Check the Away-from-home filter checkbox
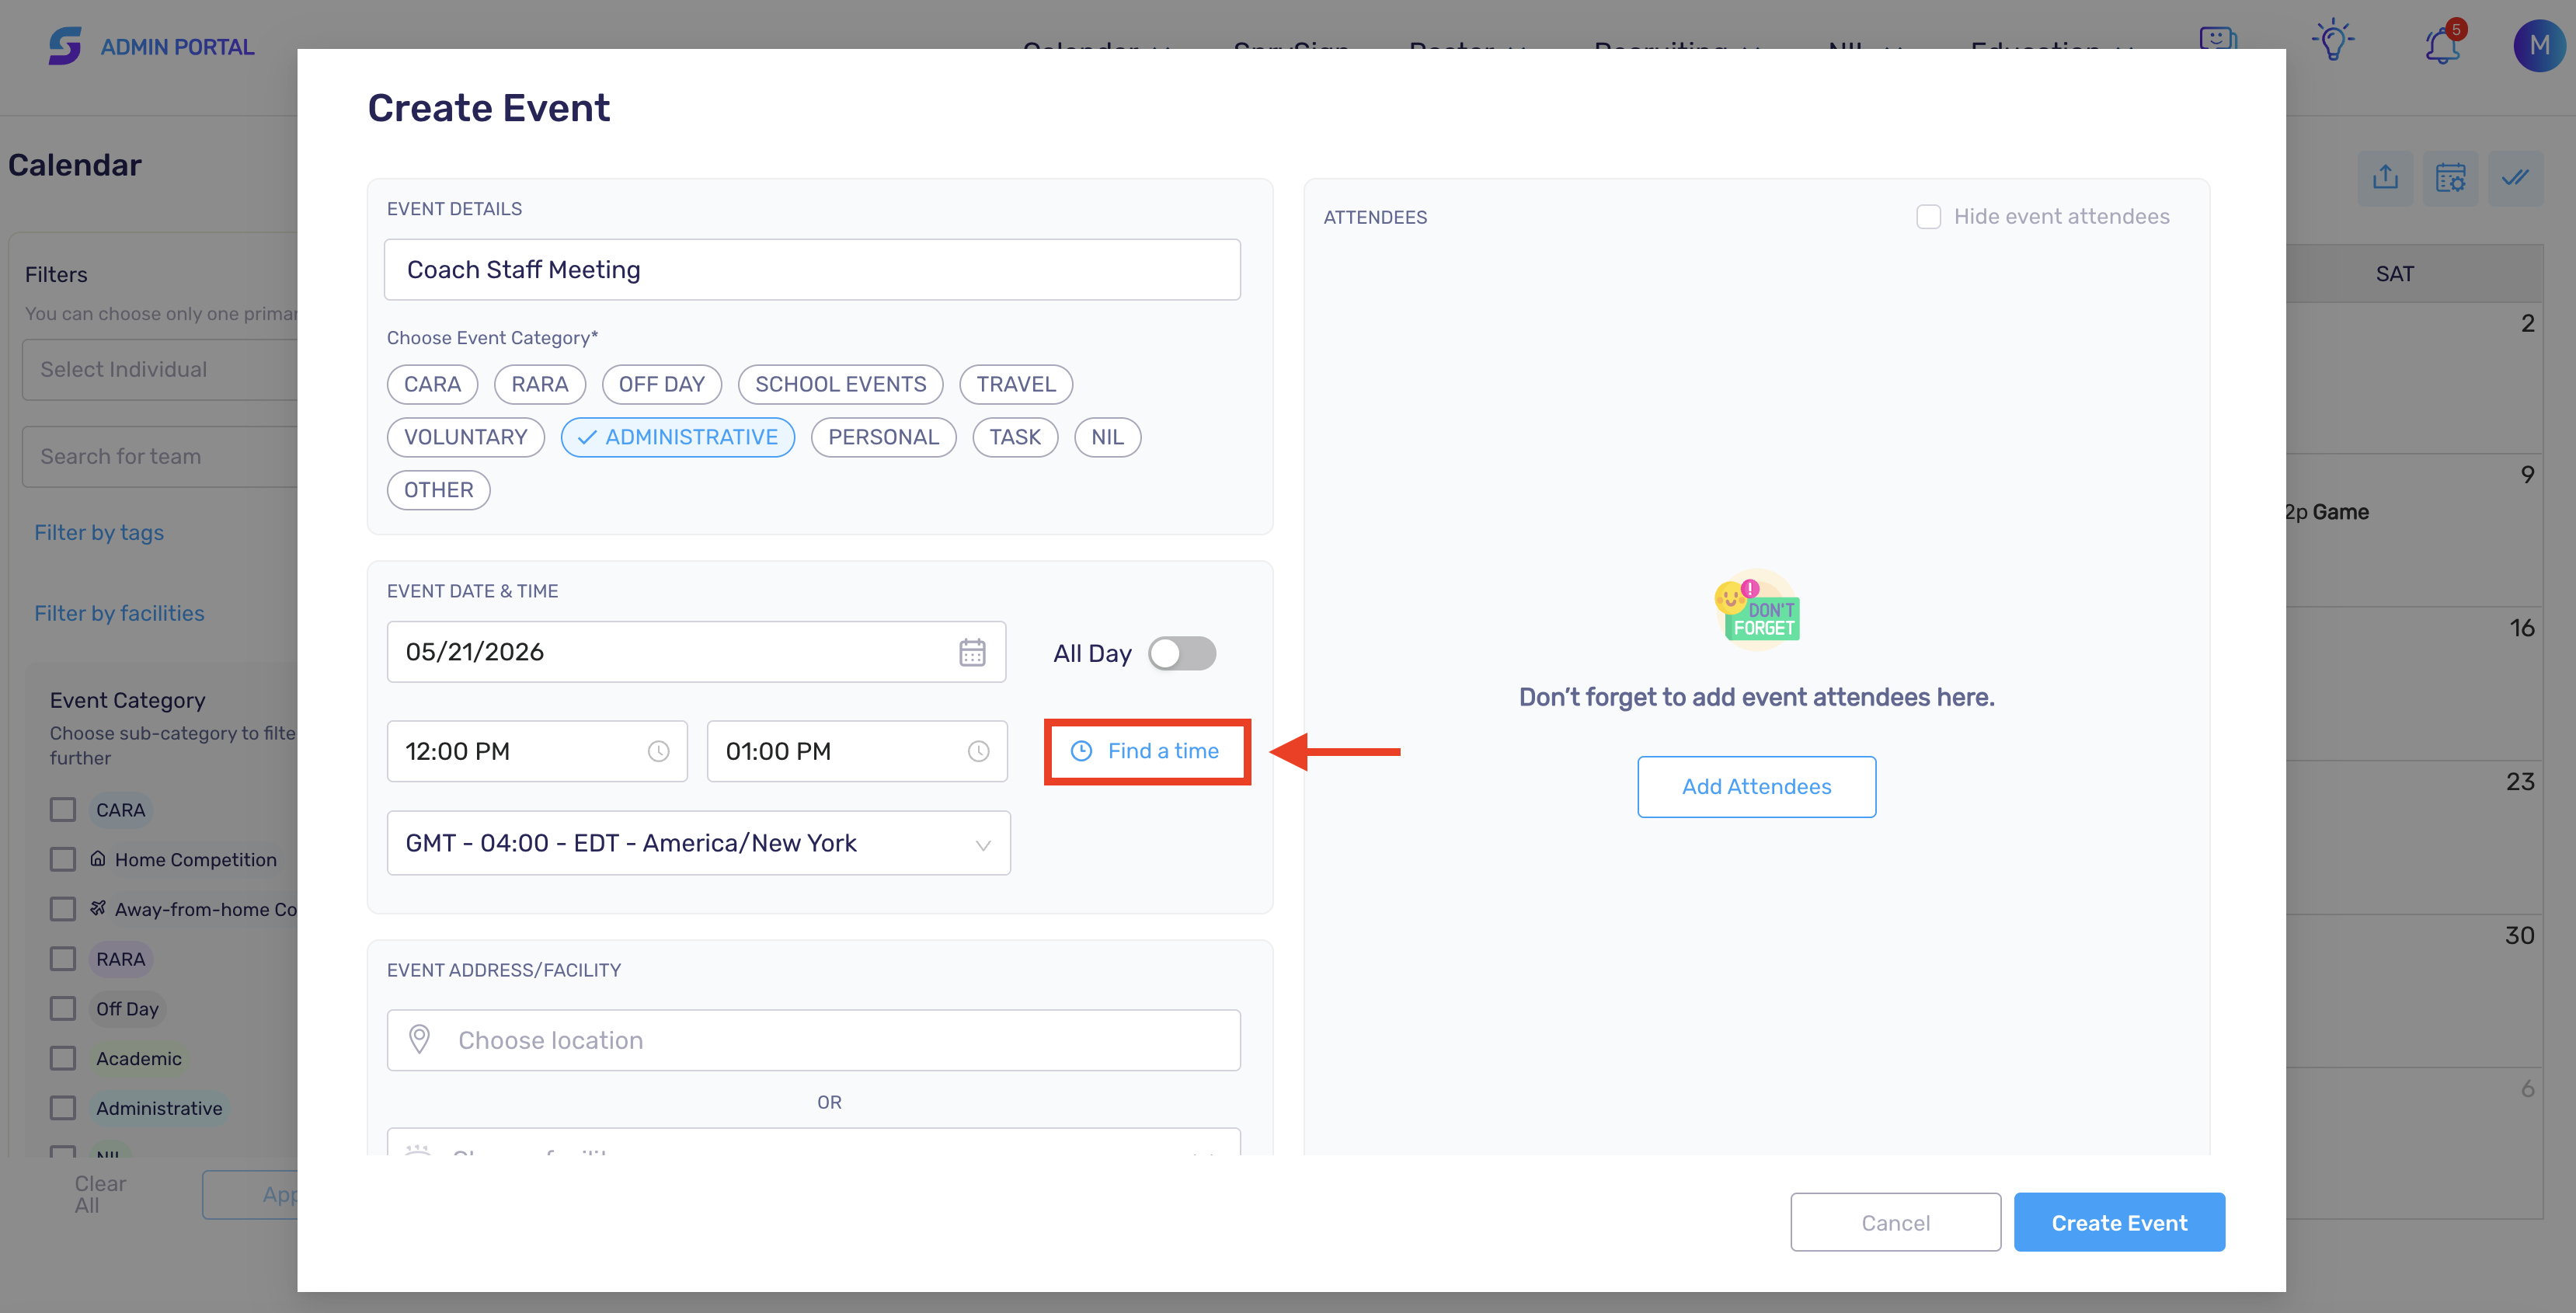 click(63, 909)
